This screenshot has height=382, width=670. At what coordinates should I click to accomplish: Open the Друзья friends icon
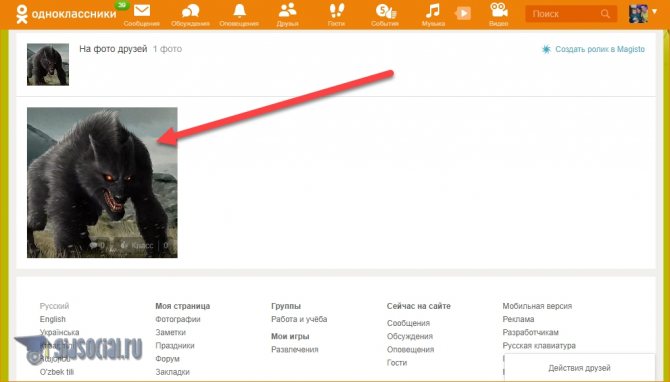(287, 11)
